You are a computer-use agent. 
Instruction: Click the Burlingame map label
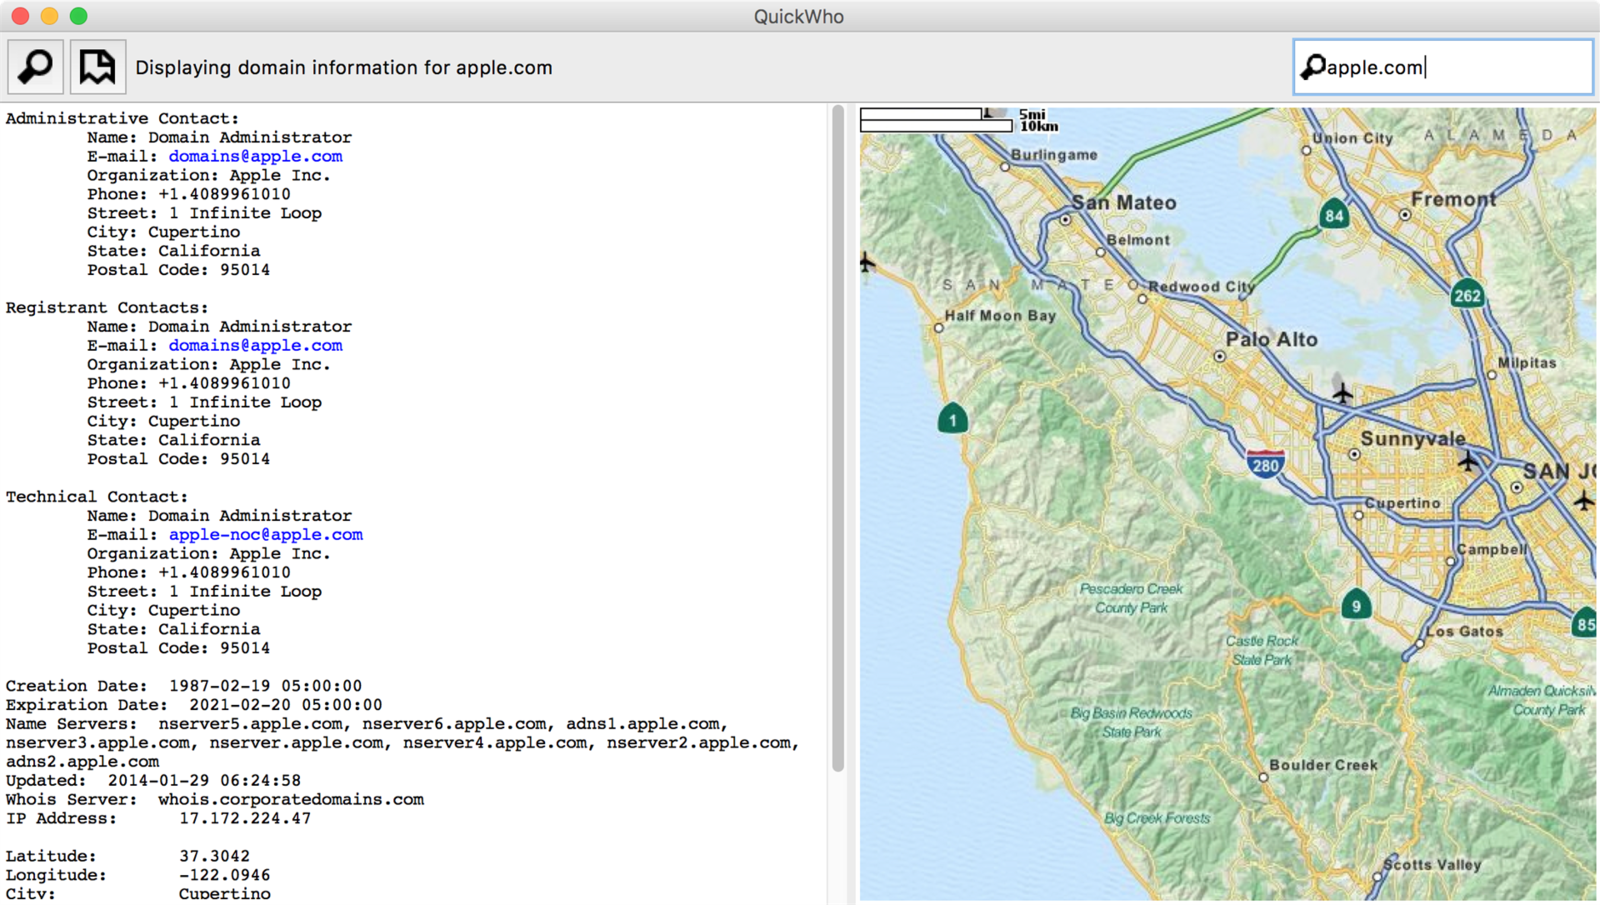(x=1054, y=154)
